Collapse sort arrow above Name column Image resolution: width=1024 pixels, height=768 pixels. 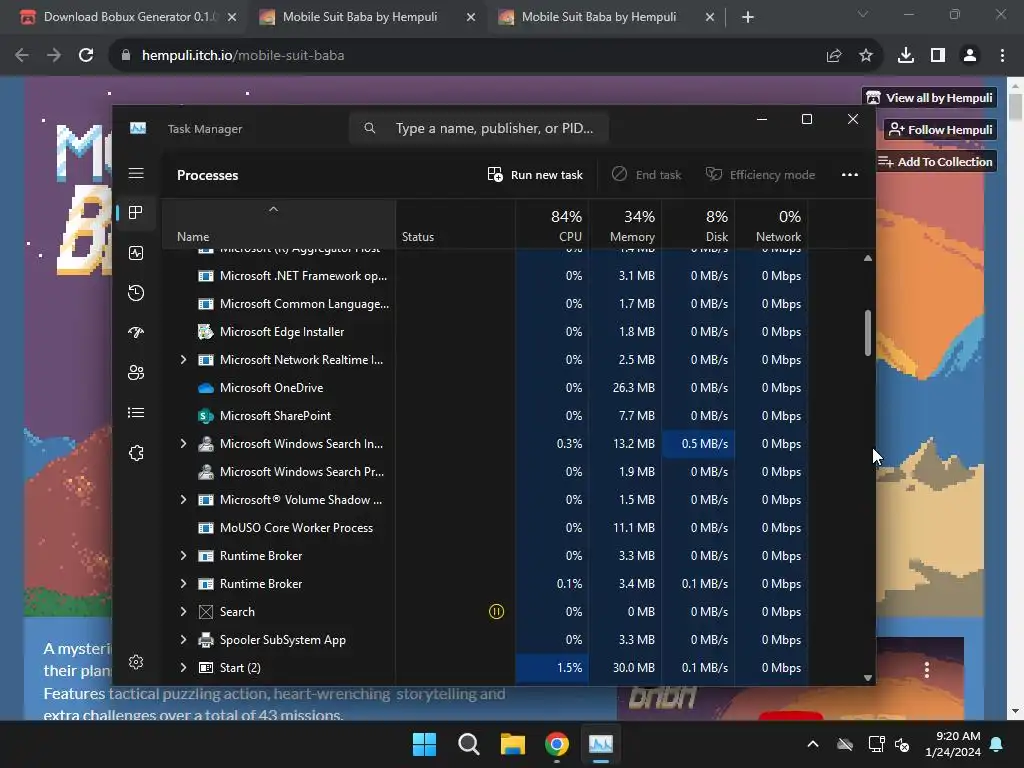pos(274,210)
